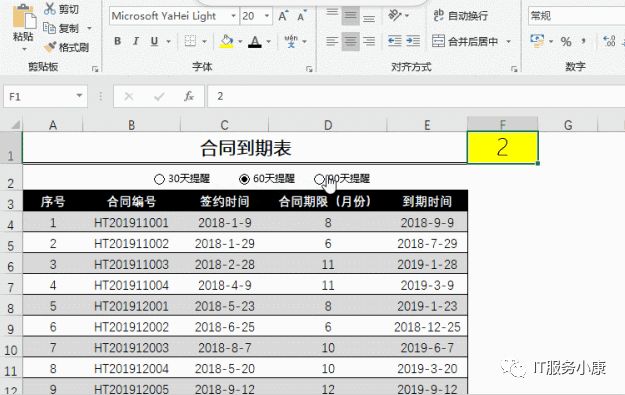Select the Format Painter (格式刷) brush
625x395 pixels.
pyautogui.click(x=49, y=47)
